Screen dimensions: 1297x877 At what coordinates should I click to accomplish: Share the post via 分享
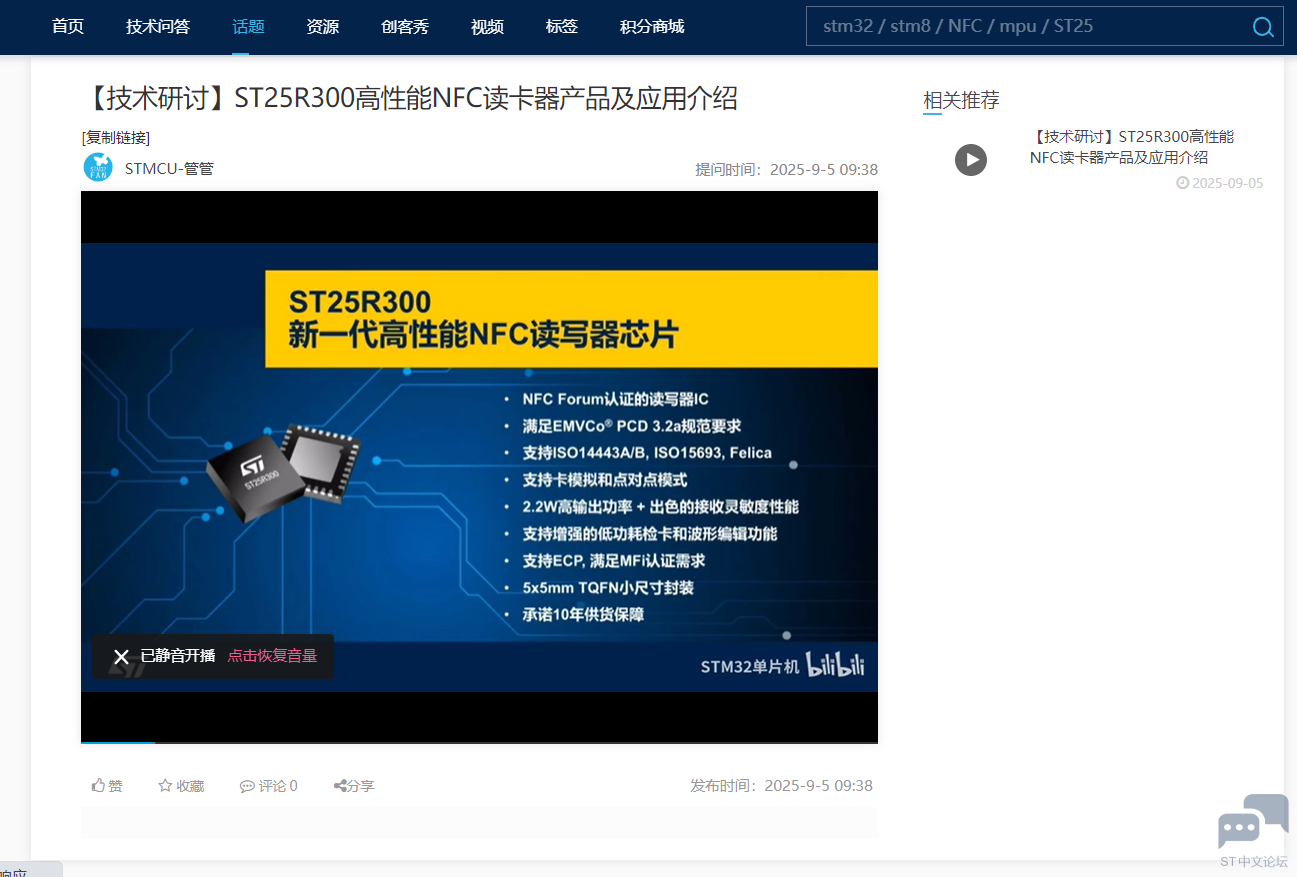click(354, 786)
